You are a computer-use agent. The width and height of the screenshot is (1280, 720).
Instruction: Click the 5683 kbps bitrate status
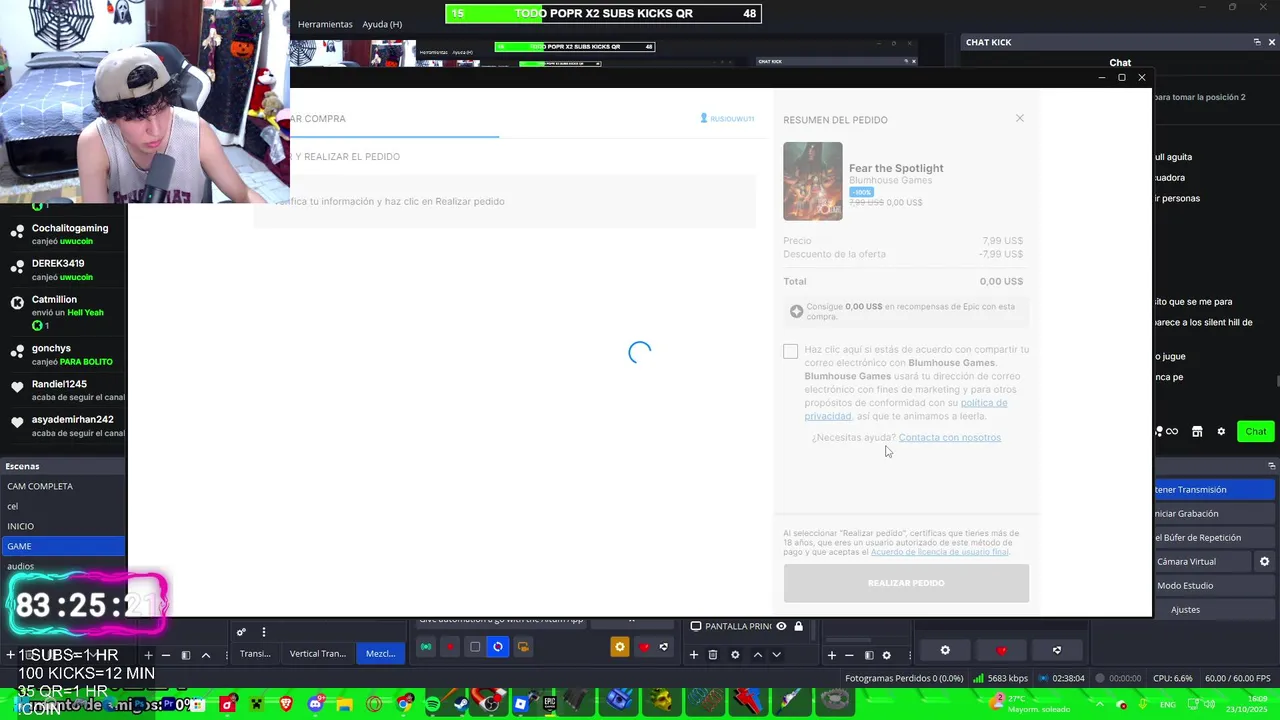(1000, 678)
